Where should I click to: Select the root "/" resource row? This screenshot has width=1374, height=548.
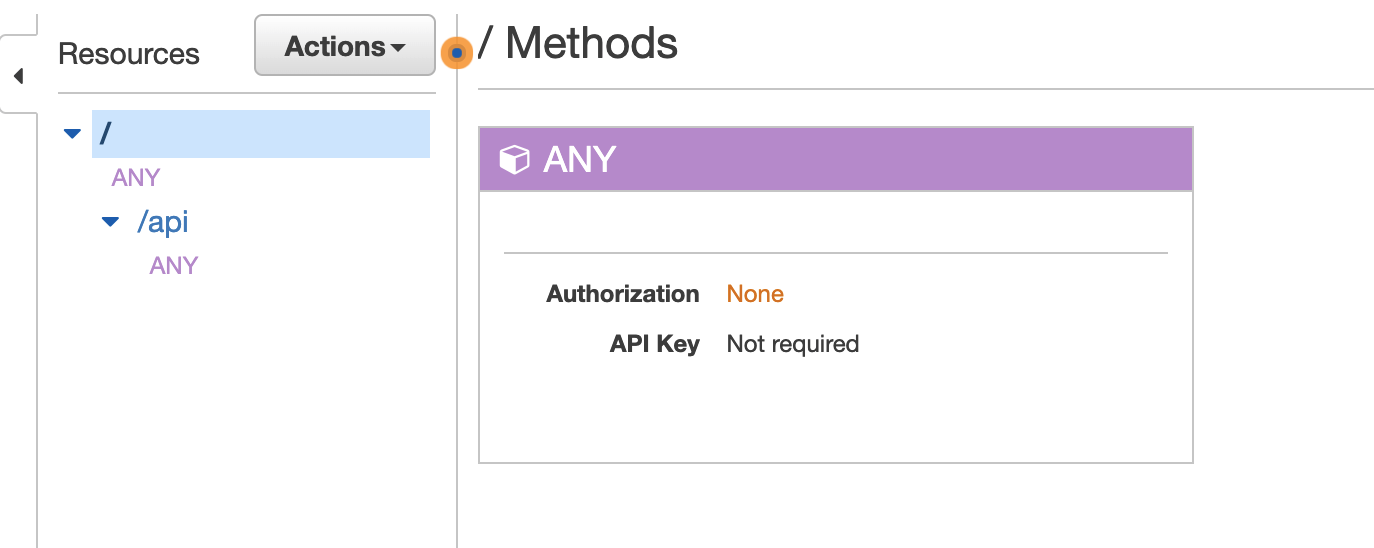260,134
